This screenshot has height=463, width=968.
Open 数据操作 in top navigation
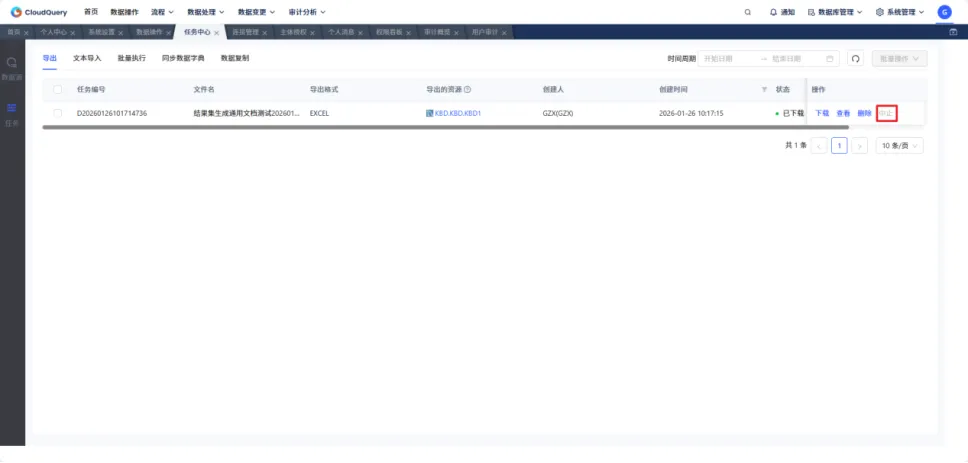124,12
